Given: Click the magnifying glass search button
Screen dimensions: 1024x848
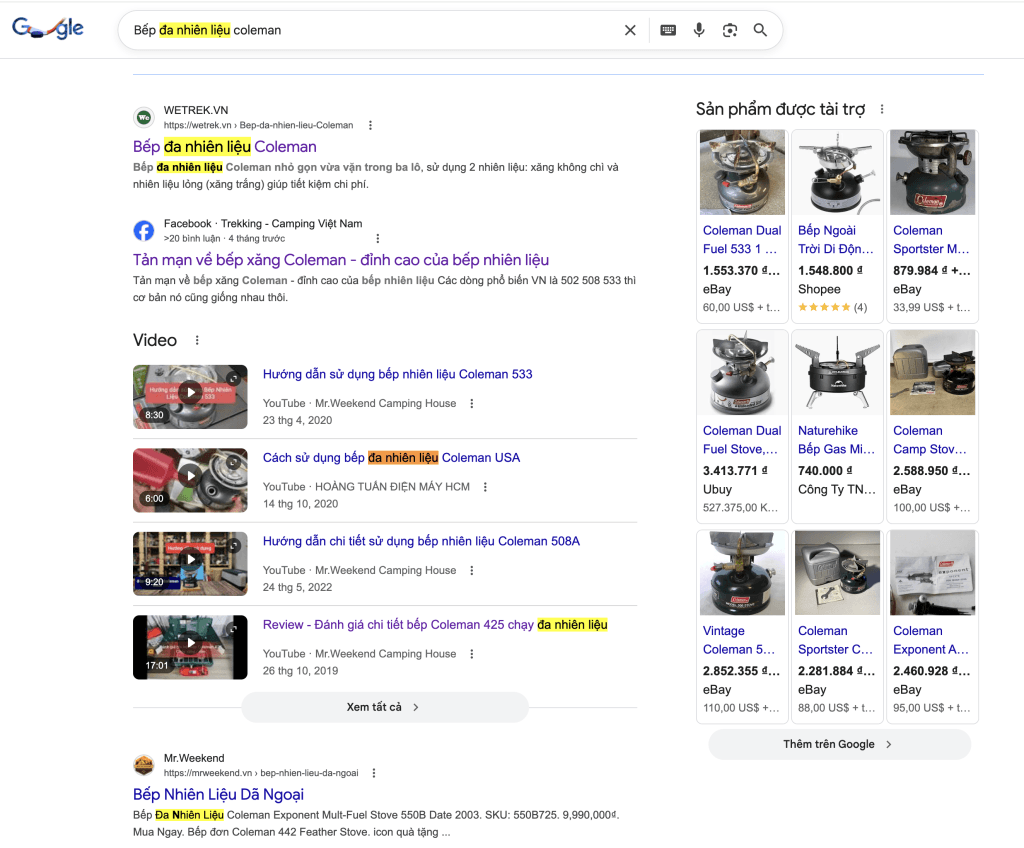Looking at the screenshot, I should coord(760,30).
